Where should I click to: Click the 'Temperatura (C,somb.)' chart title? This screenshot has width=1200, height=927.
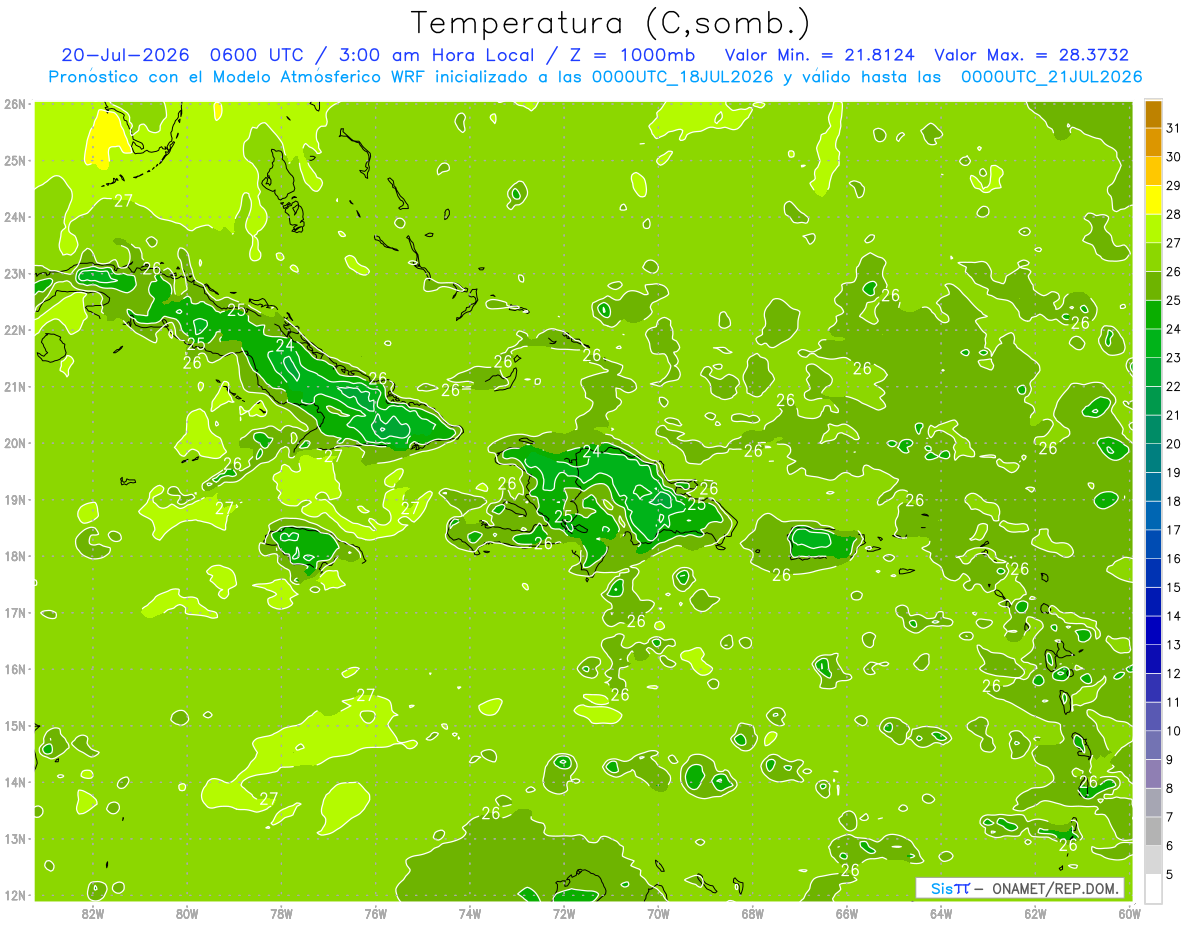coord(611,23)
